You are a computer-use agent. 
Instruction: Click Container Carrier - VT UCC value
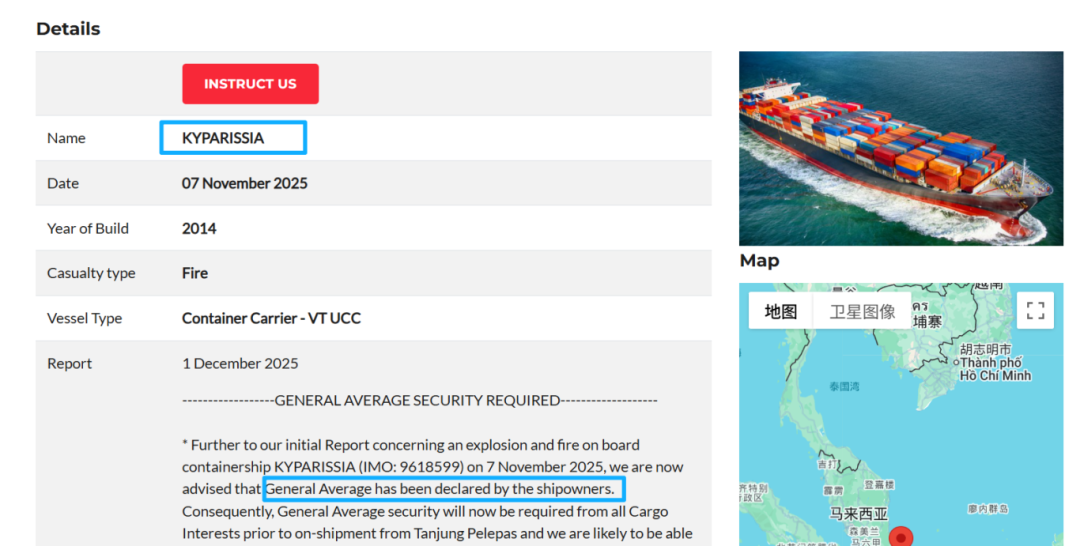[x=271, y=318]
